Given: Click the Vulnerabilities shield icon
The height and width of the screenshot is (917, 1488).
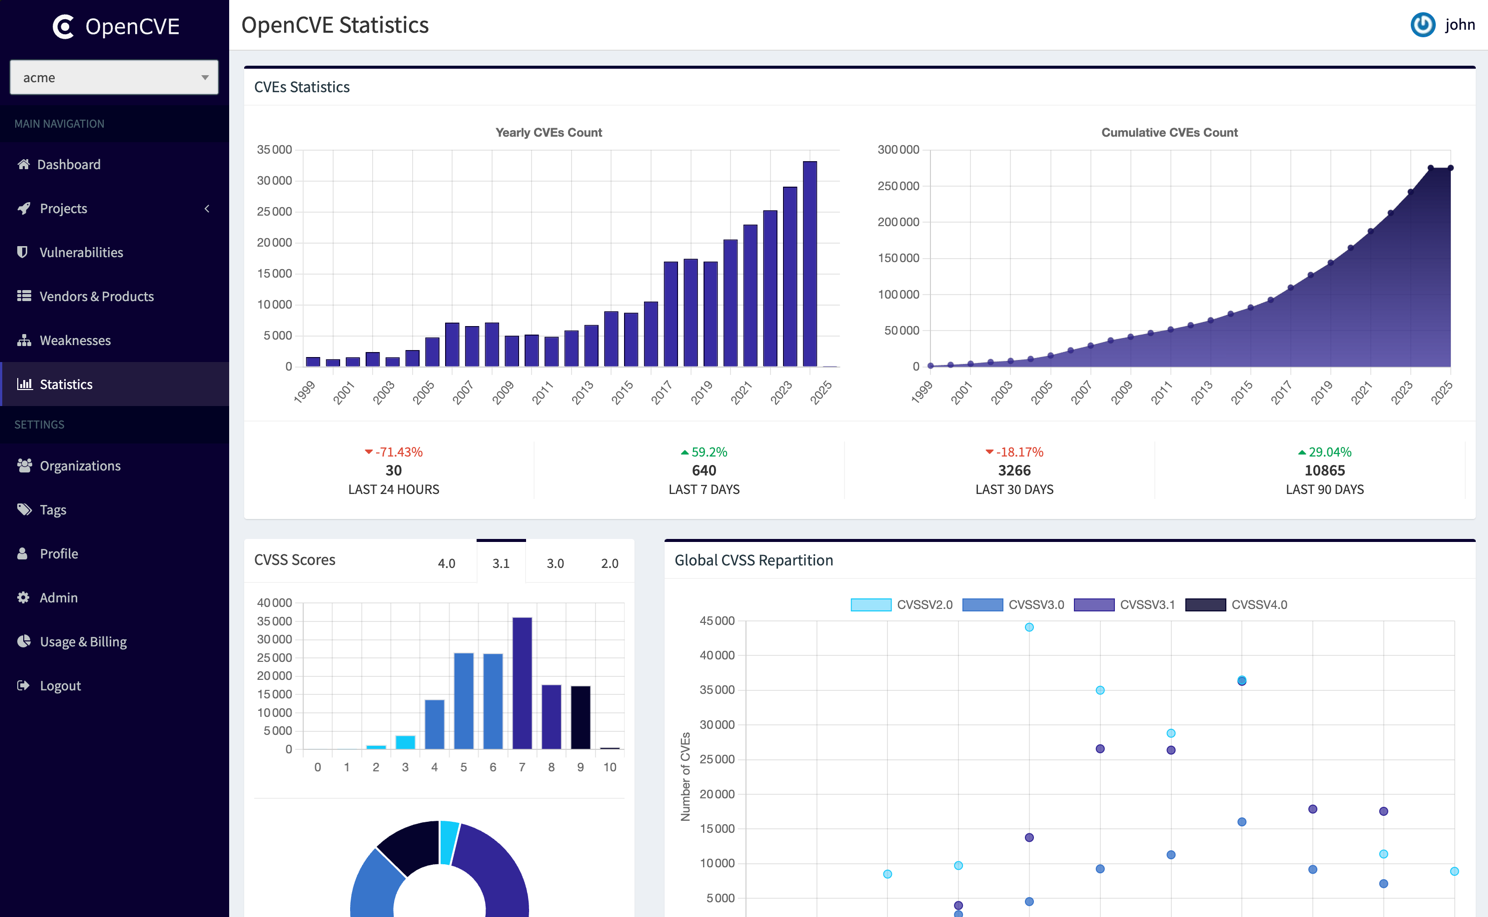Looking at the screenshot, I should tap(23, 252).
